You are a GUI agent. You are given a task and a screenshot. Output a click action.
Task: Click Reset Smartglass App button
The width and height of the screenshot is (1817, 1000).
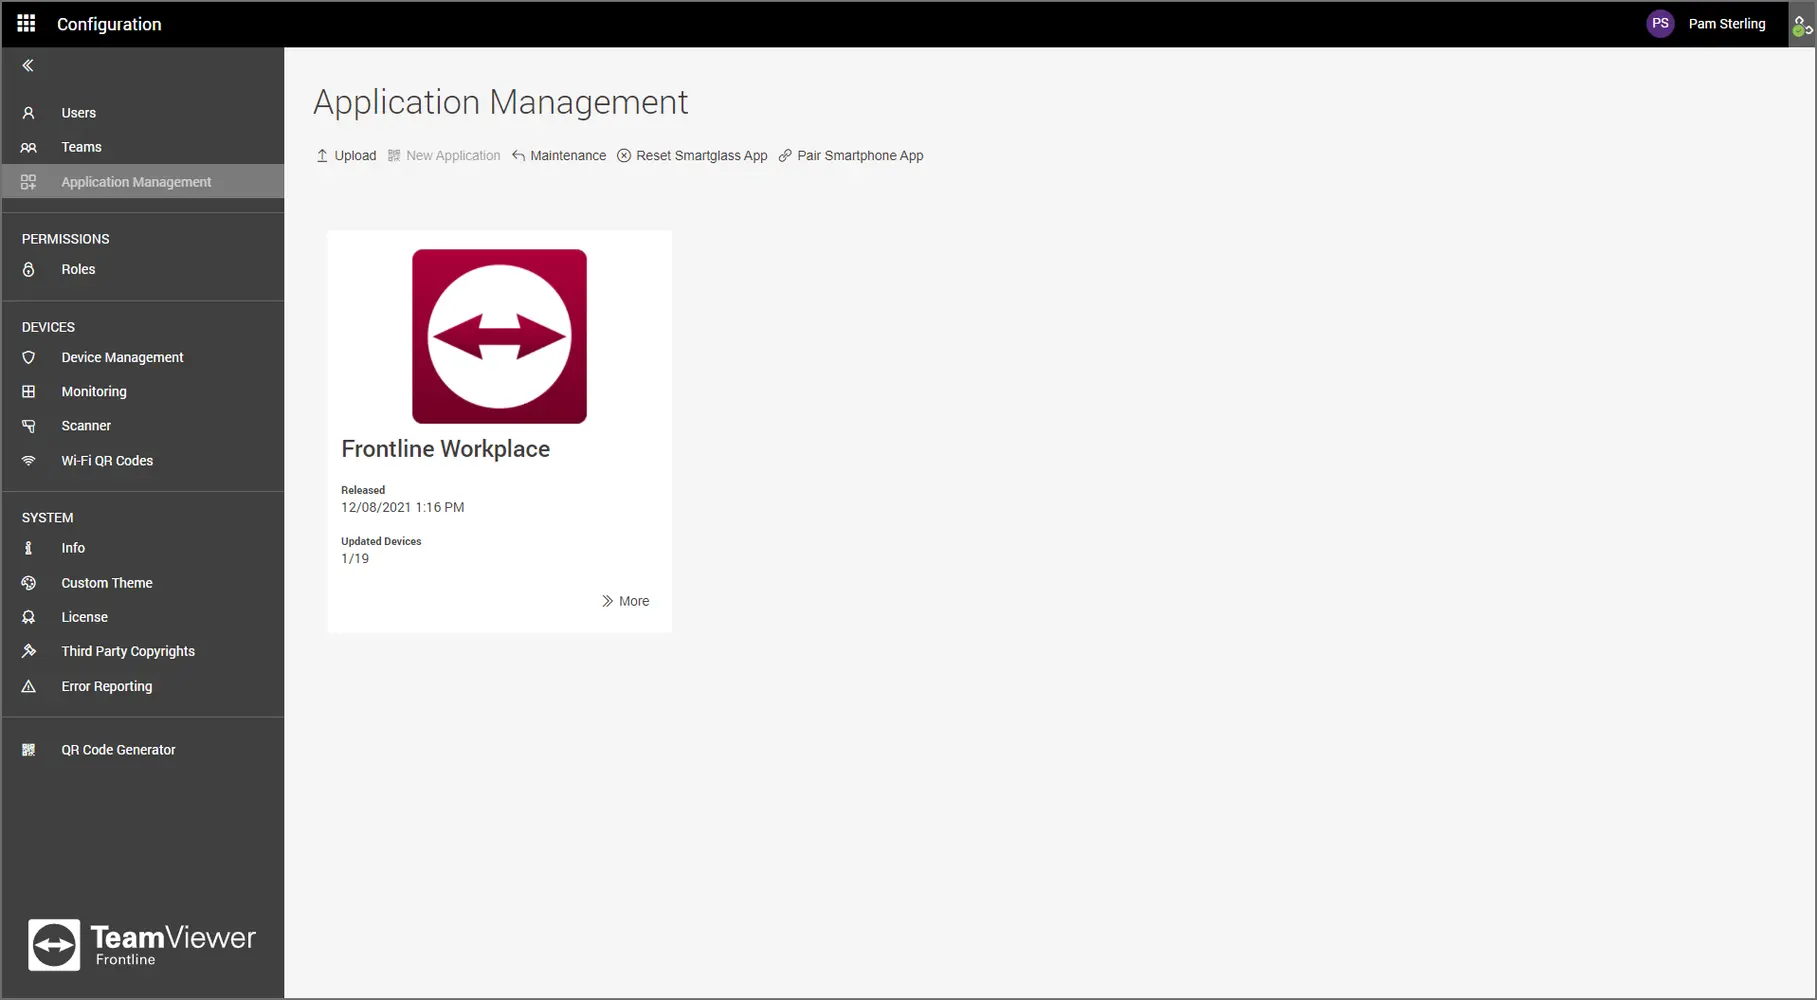(x=692, y=155)
